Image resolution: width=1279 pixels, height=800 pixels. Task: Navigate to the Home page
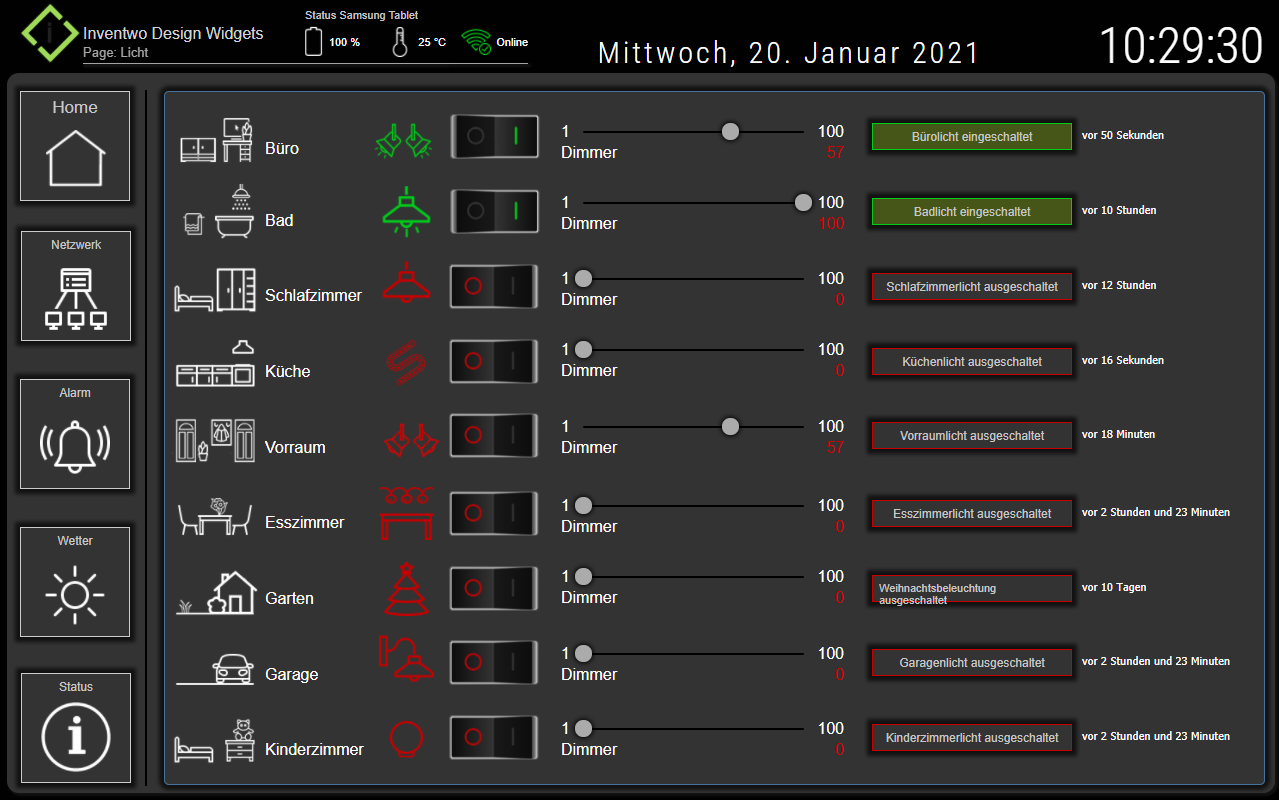(x=74, y=145)
